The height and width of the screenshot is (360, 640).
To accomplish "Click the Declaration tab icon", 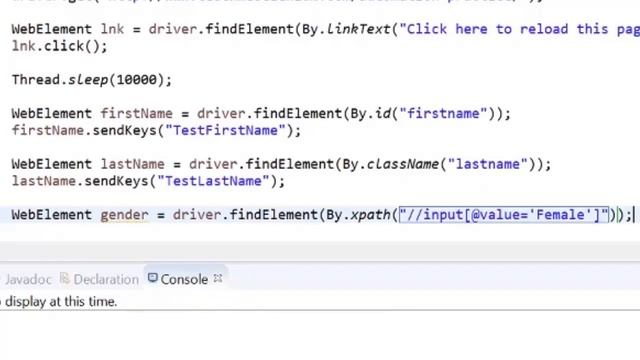I will point(64,278).
